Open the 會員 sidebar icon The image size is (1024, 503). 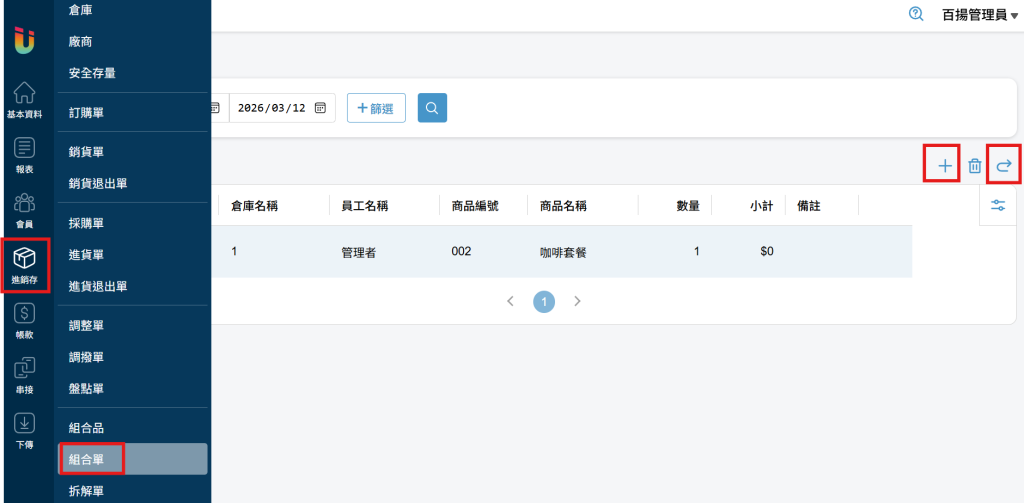pos(25,210)
